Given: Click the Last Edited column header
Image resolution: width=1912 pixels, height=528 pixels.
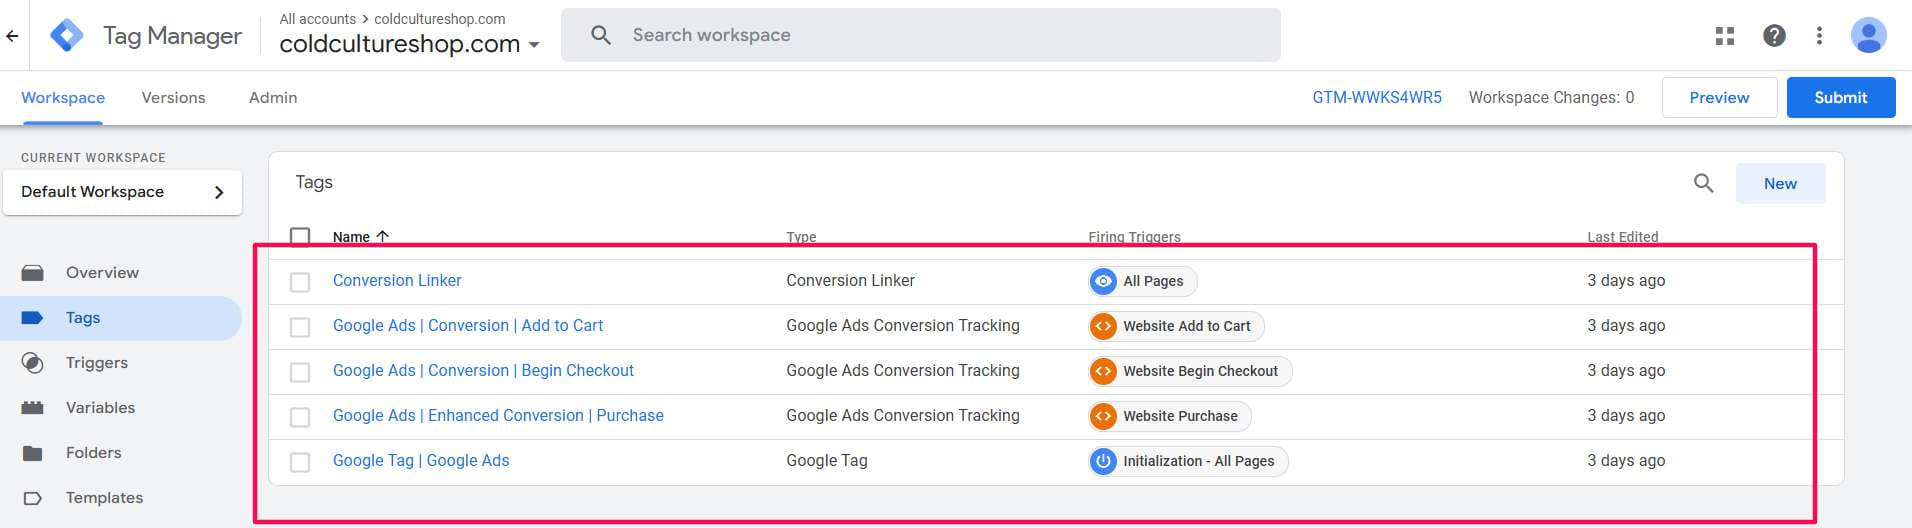Looking at the screenshot, I should [1622, 237].
